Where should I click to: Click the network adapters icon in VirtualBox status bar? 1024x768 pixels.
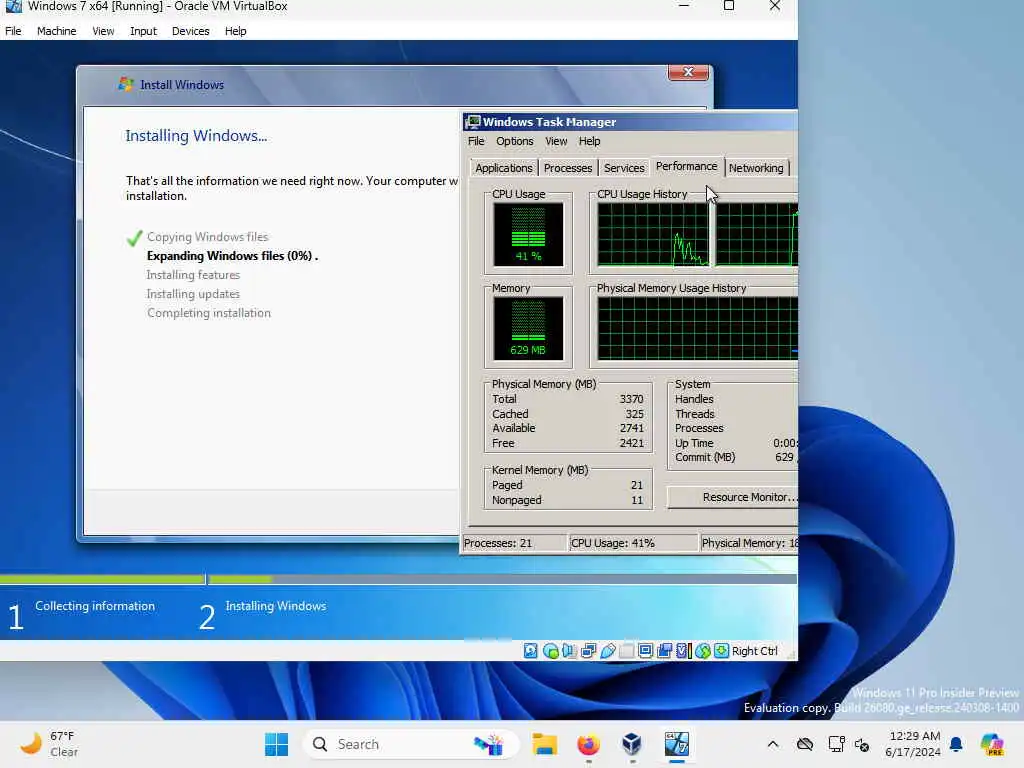(x=588, y=650)
